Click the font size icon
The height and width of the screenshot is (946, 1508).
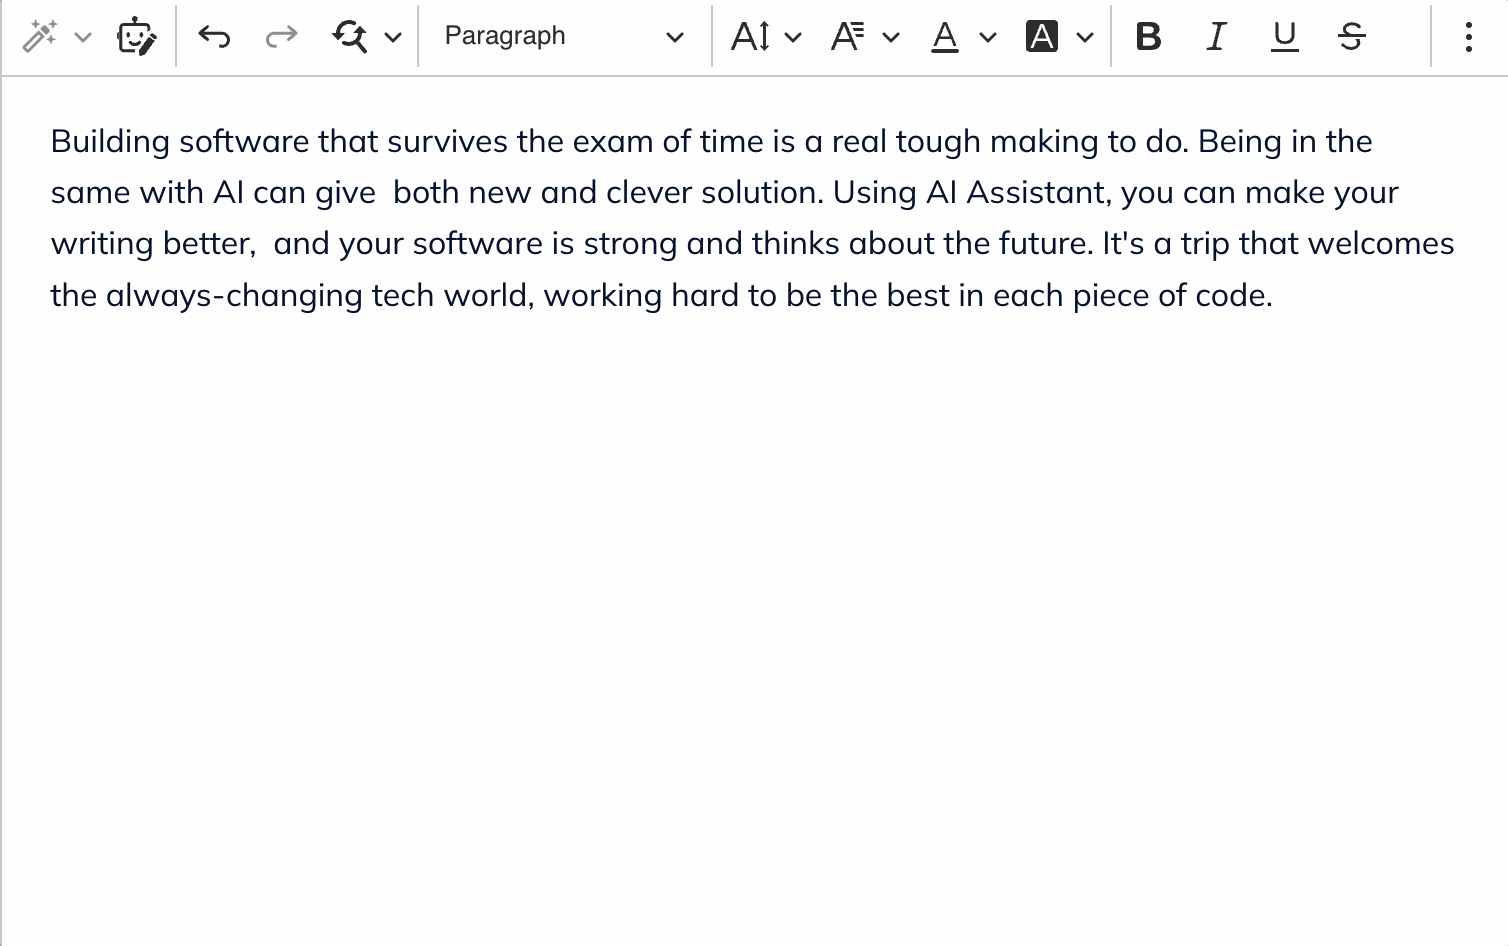coord(750,37)
